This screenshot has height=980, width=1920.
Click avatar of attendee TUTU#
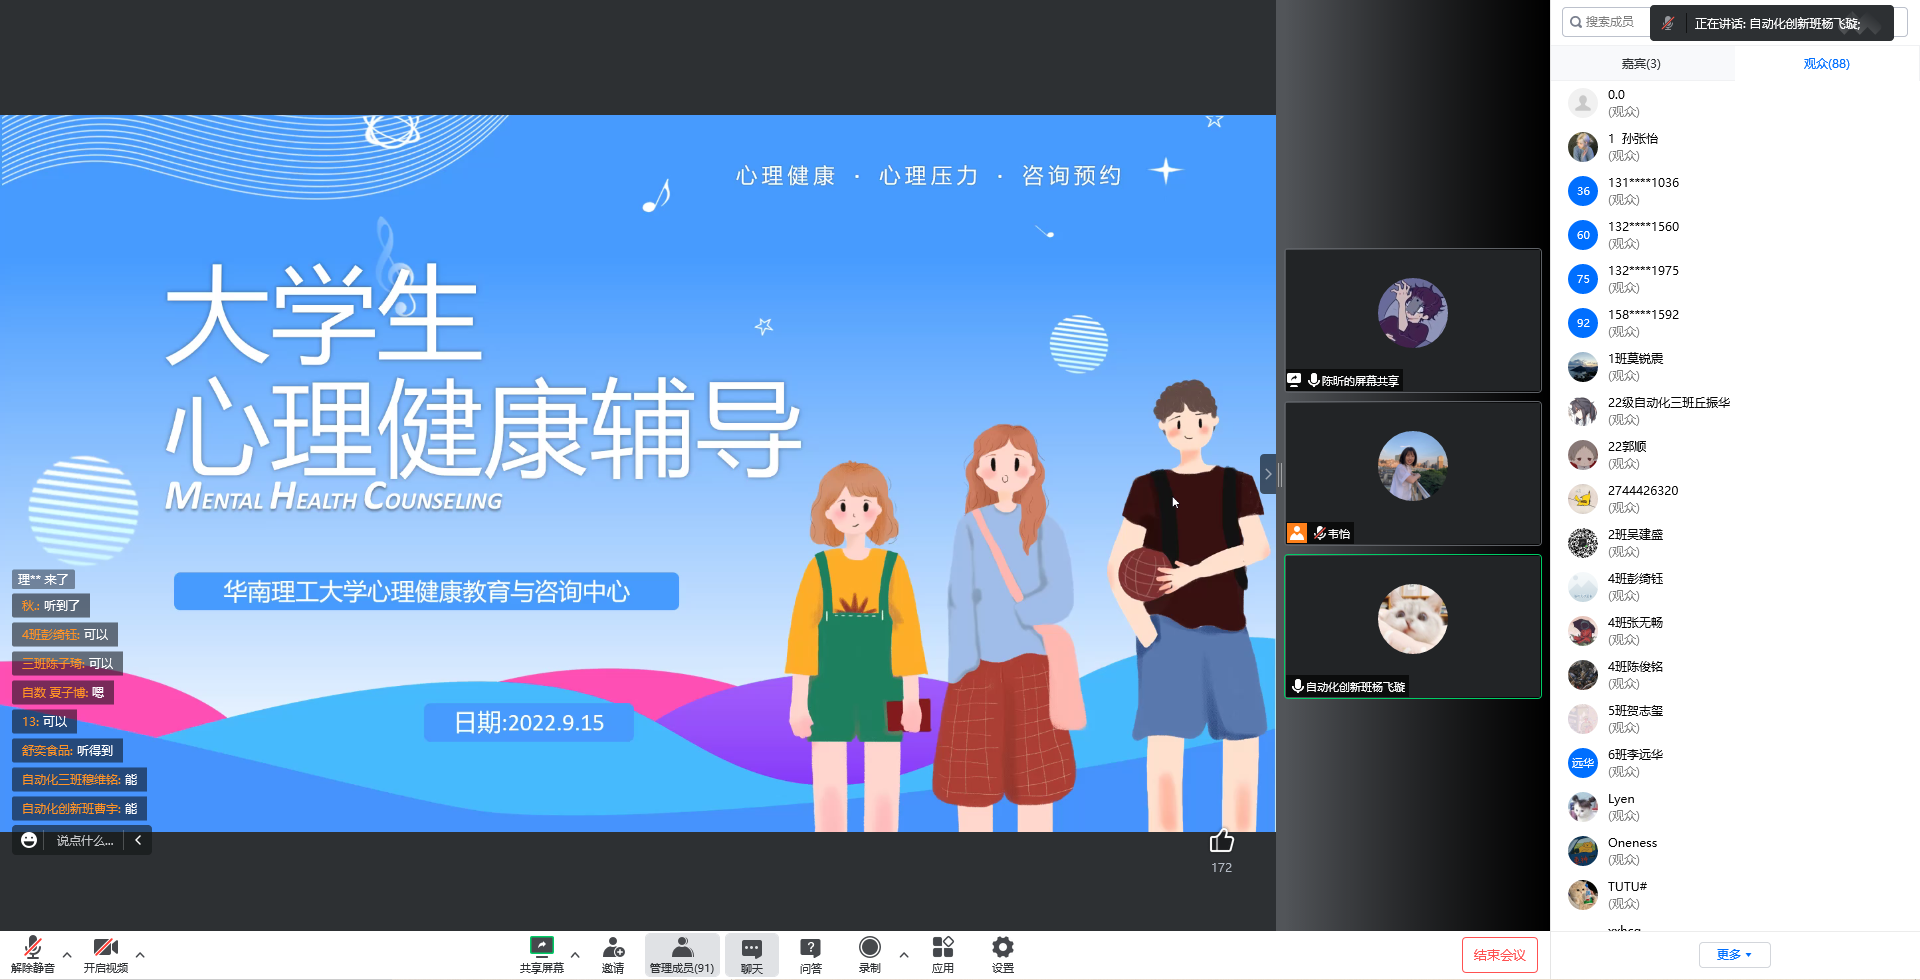1583,895
